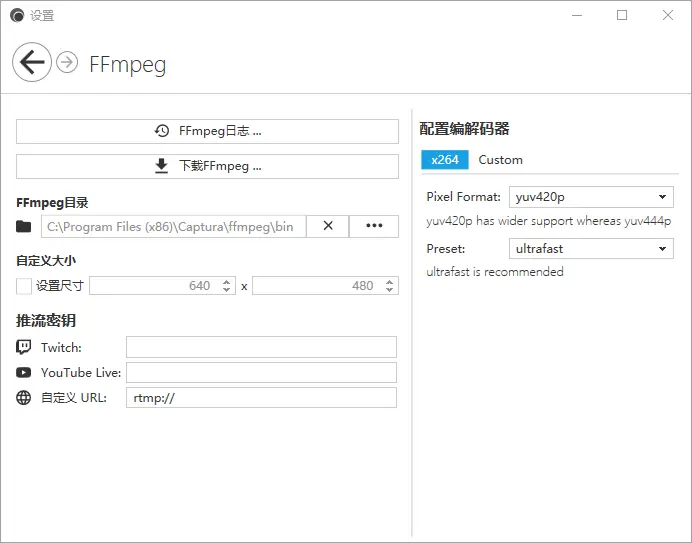This screenshot has height=543, width=692.
Task: Click the globe icon for custom URL
Action: coord(23,398)
